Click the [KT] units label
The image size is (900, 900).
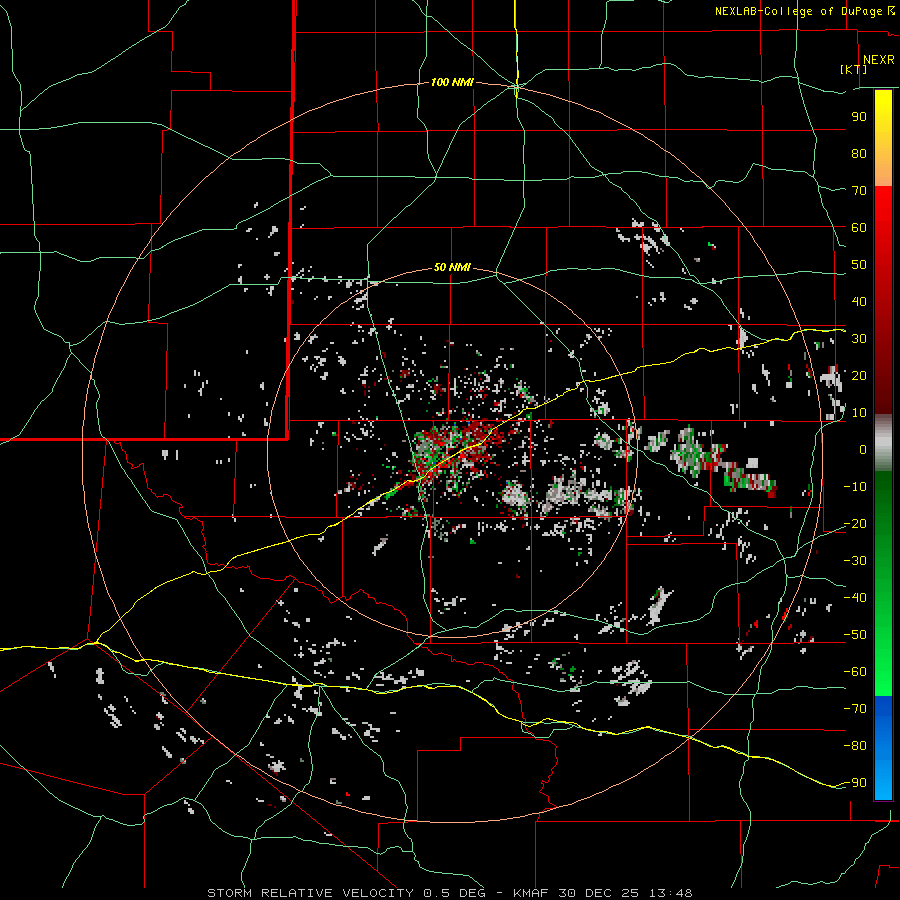(x=854, y=69)
